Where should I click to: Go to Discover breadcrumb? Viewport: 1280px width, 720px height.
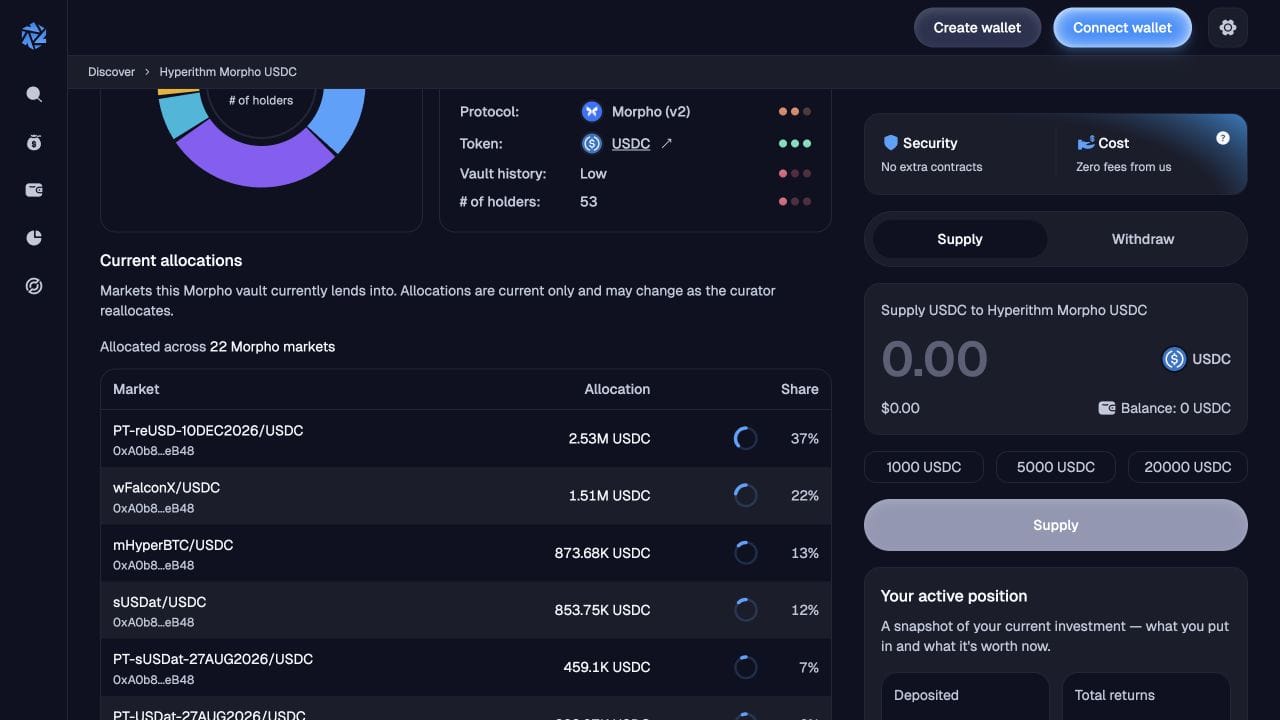pos(111,72)
